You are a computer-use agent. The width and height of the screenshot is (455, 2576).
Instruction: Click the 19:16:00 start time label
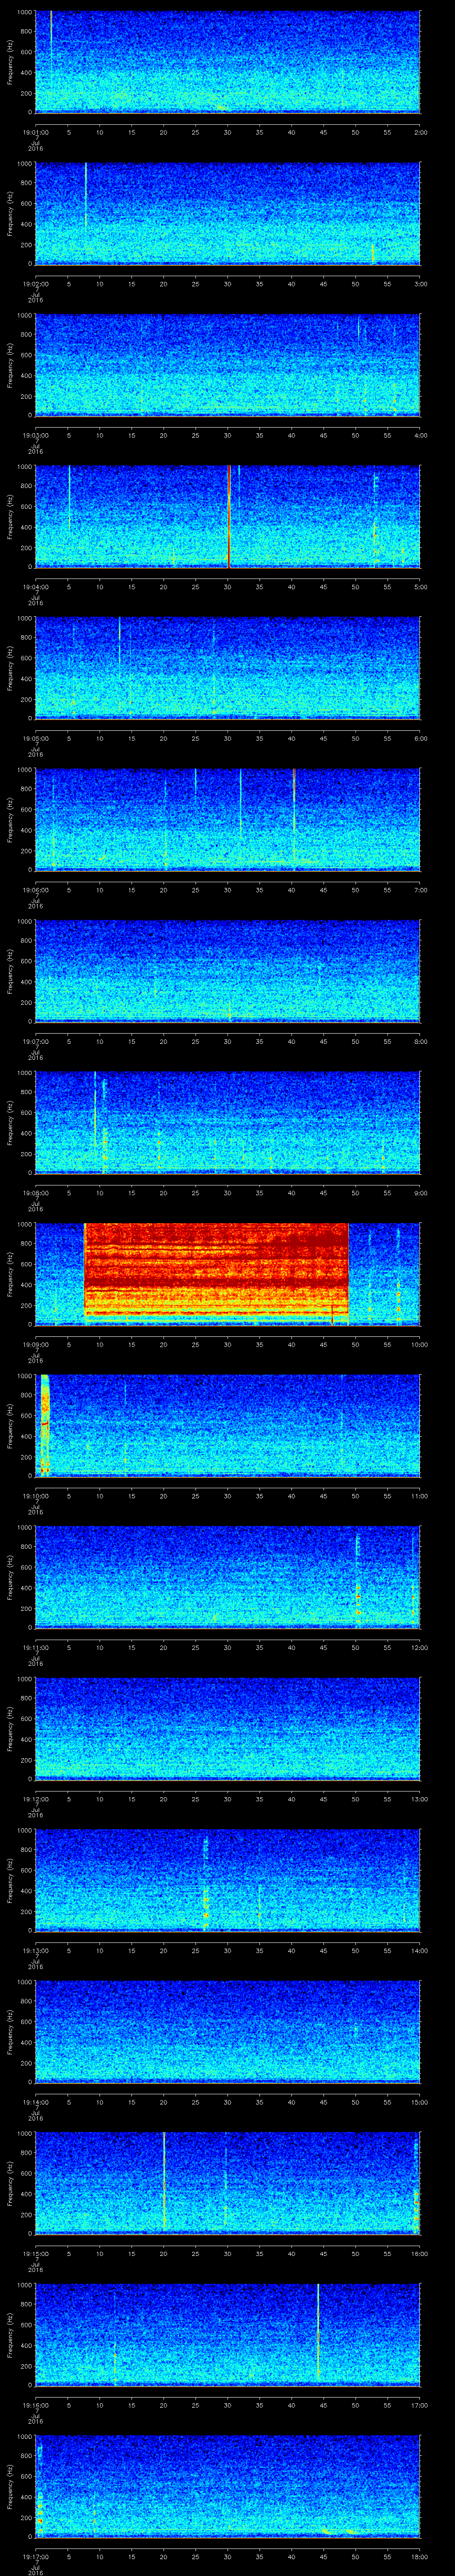(x=35, y=2405)
